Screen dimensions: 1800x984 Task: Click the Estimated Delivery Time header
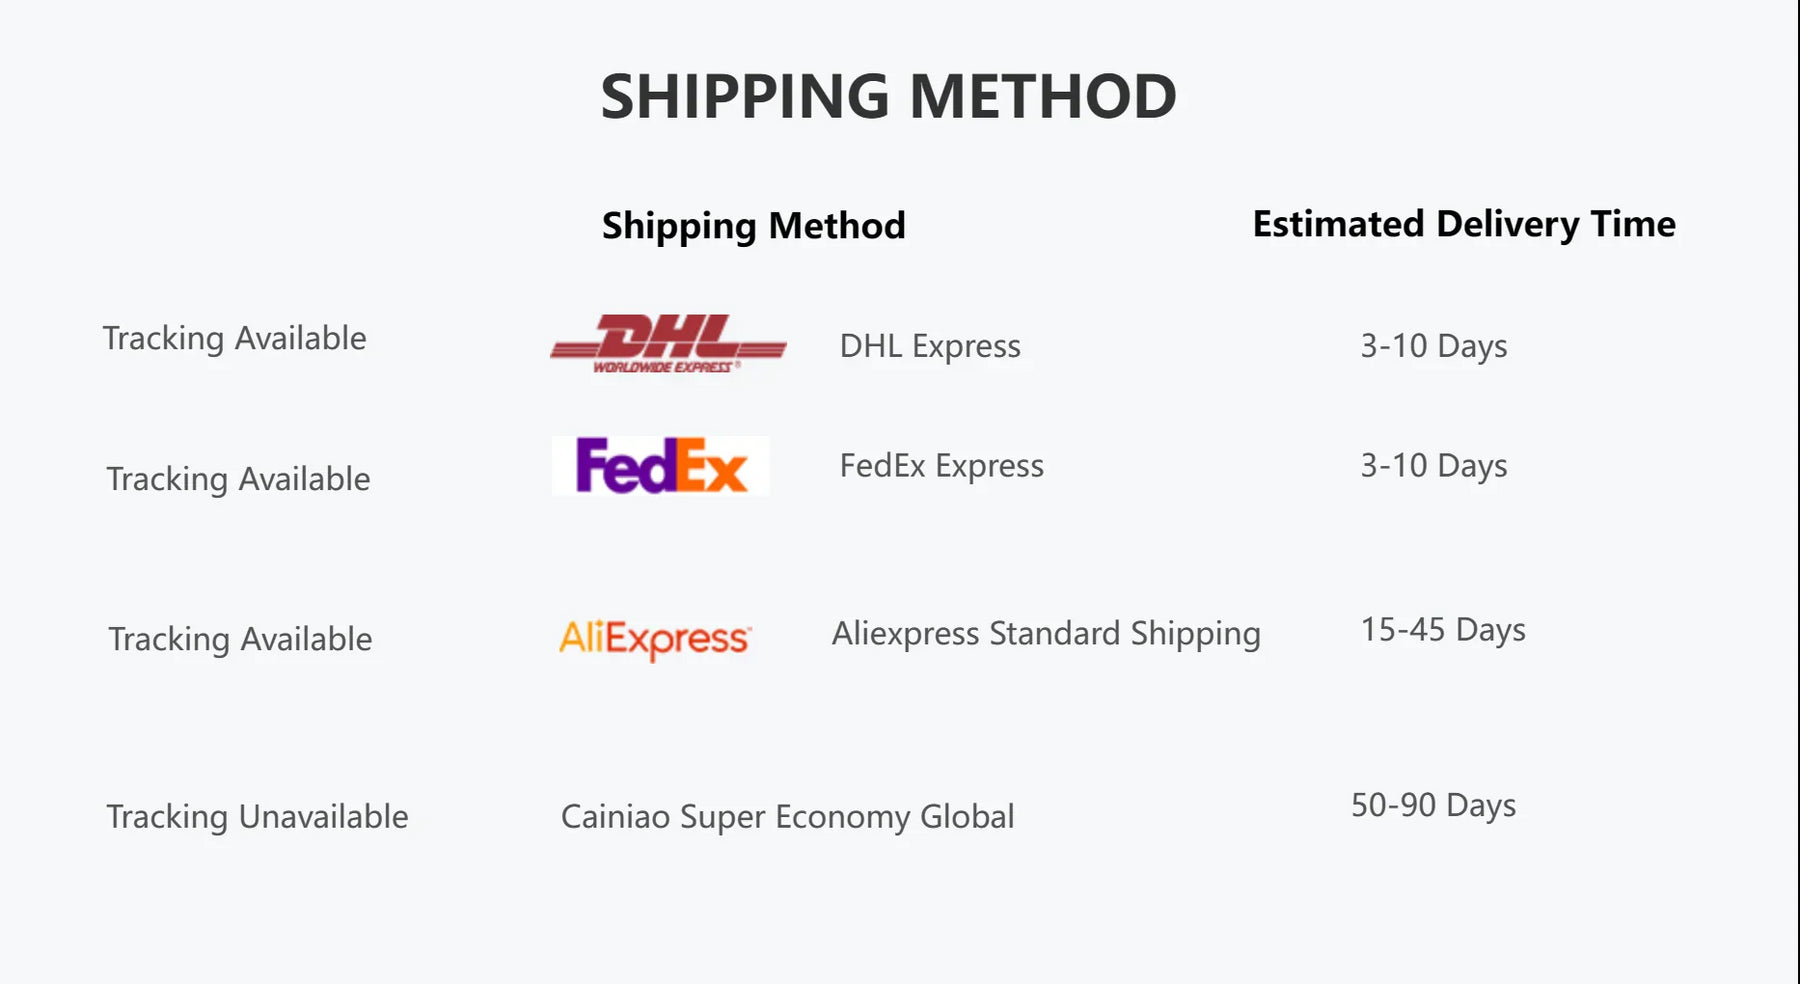[1463, 224]
